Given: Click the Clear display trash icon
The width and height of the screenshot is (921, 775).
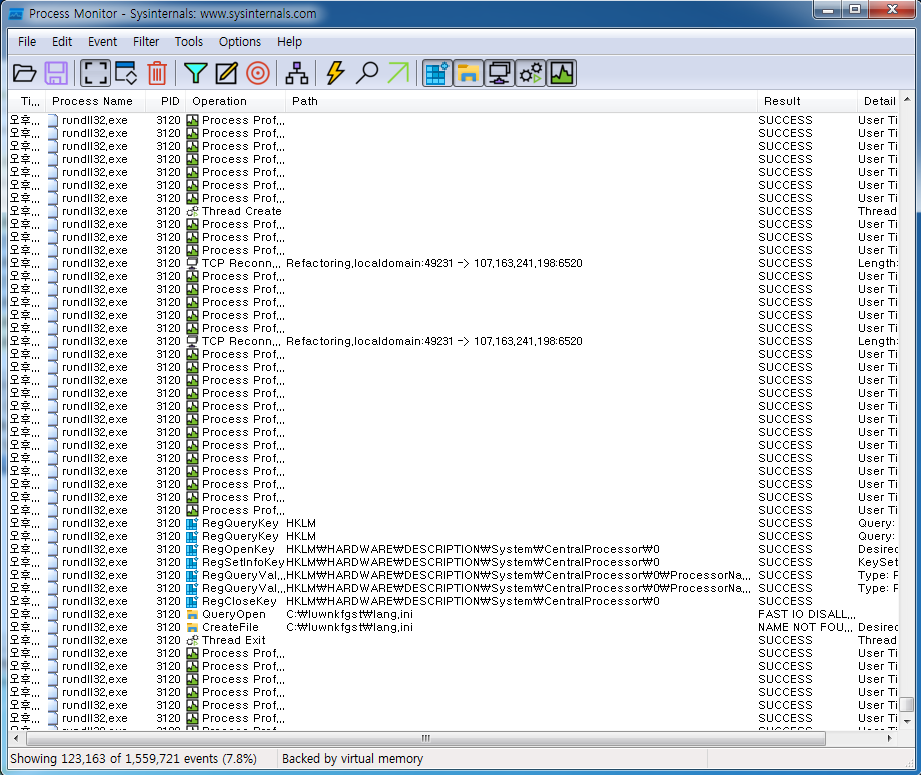Looking at the screenshot, I should 157,73.
